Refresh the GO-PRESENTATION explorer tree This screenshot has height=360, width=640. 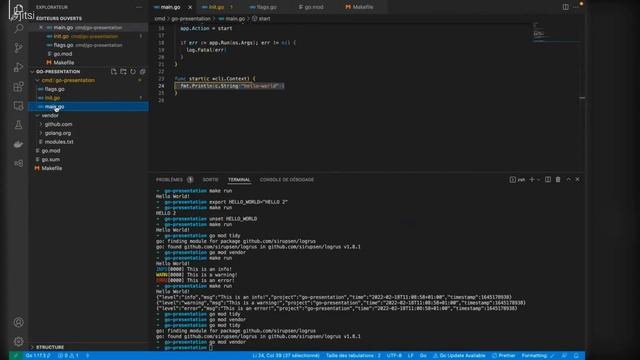[133, 71]
